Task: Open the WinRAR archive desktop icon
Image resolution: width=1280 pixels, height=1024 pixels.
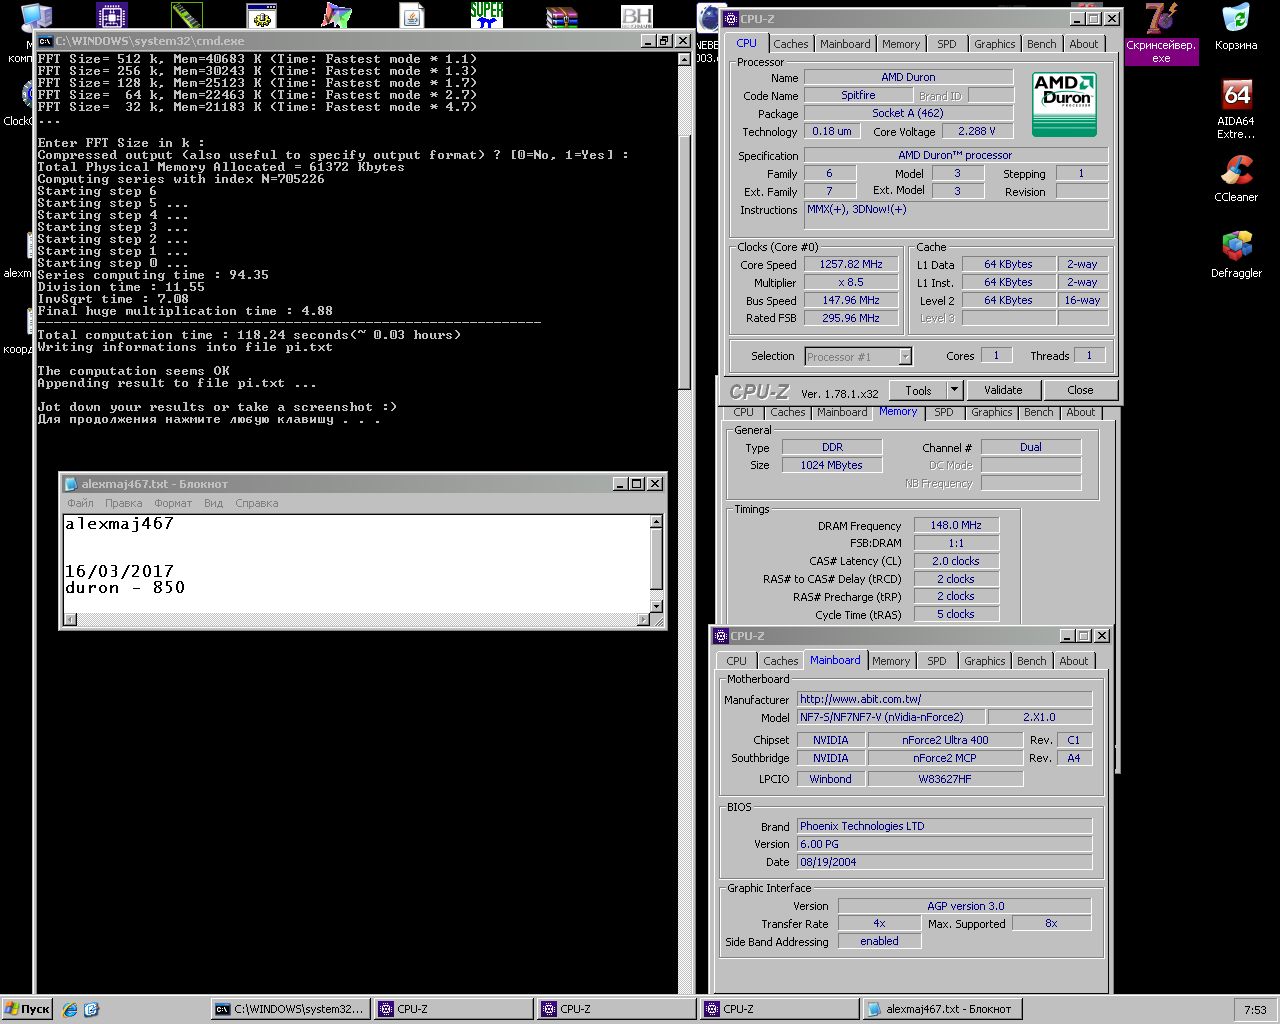Action: click(x=562, y=15)
